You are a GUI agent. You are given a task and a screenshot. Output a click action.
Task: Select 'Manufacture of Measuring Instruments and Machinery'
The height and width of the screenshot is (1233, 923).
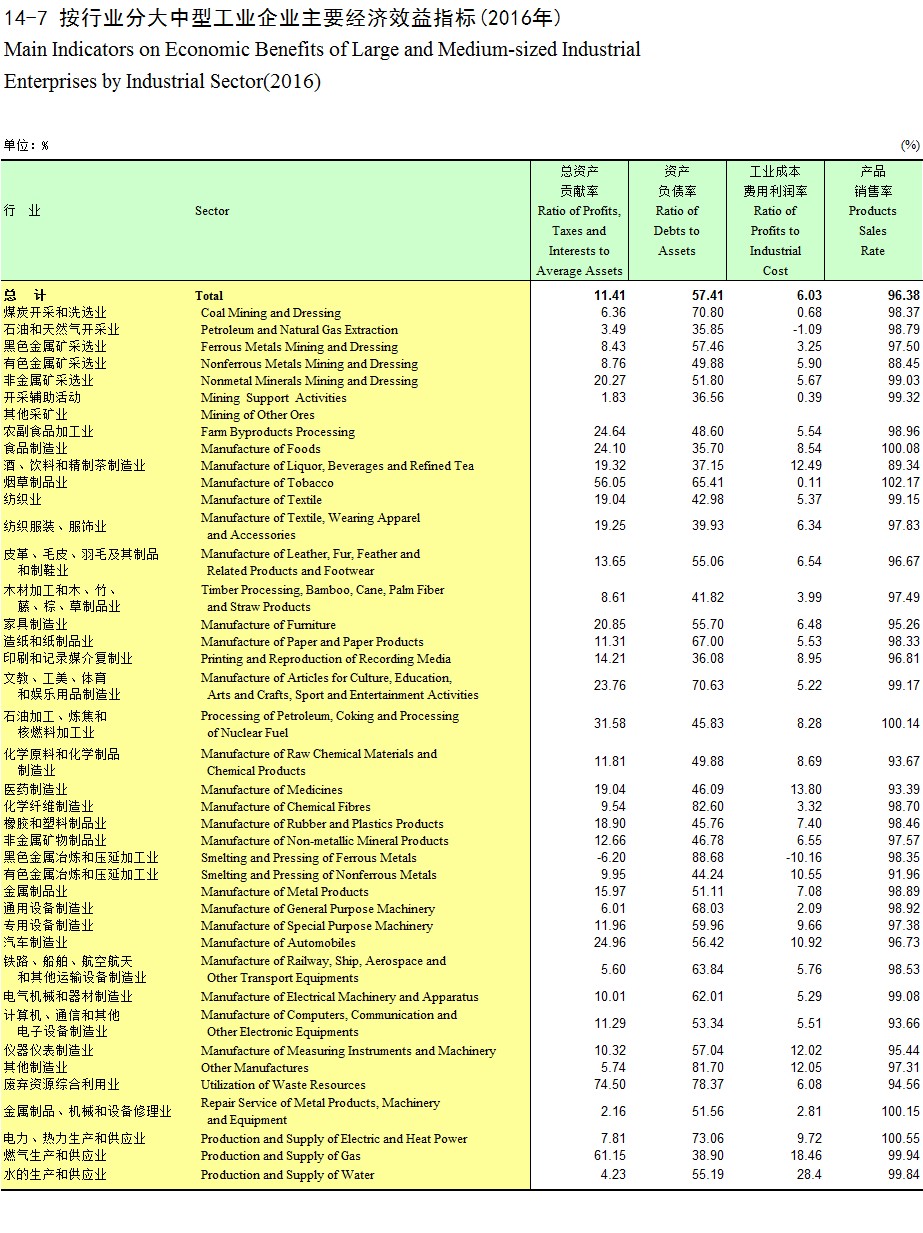click(348, 1051)
